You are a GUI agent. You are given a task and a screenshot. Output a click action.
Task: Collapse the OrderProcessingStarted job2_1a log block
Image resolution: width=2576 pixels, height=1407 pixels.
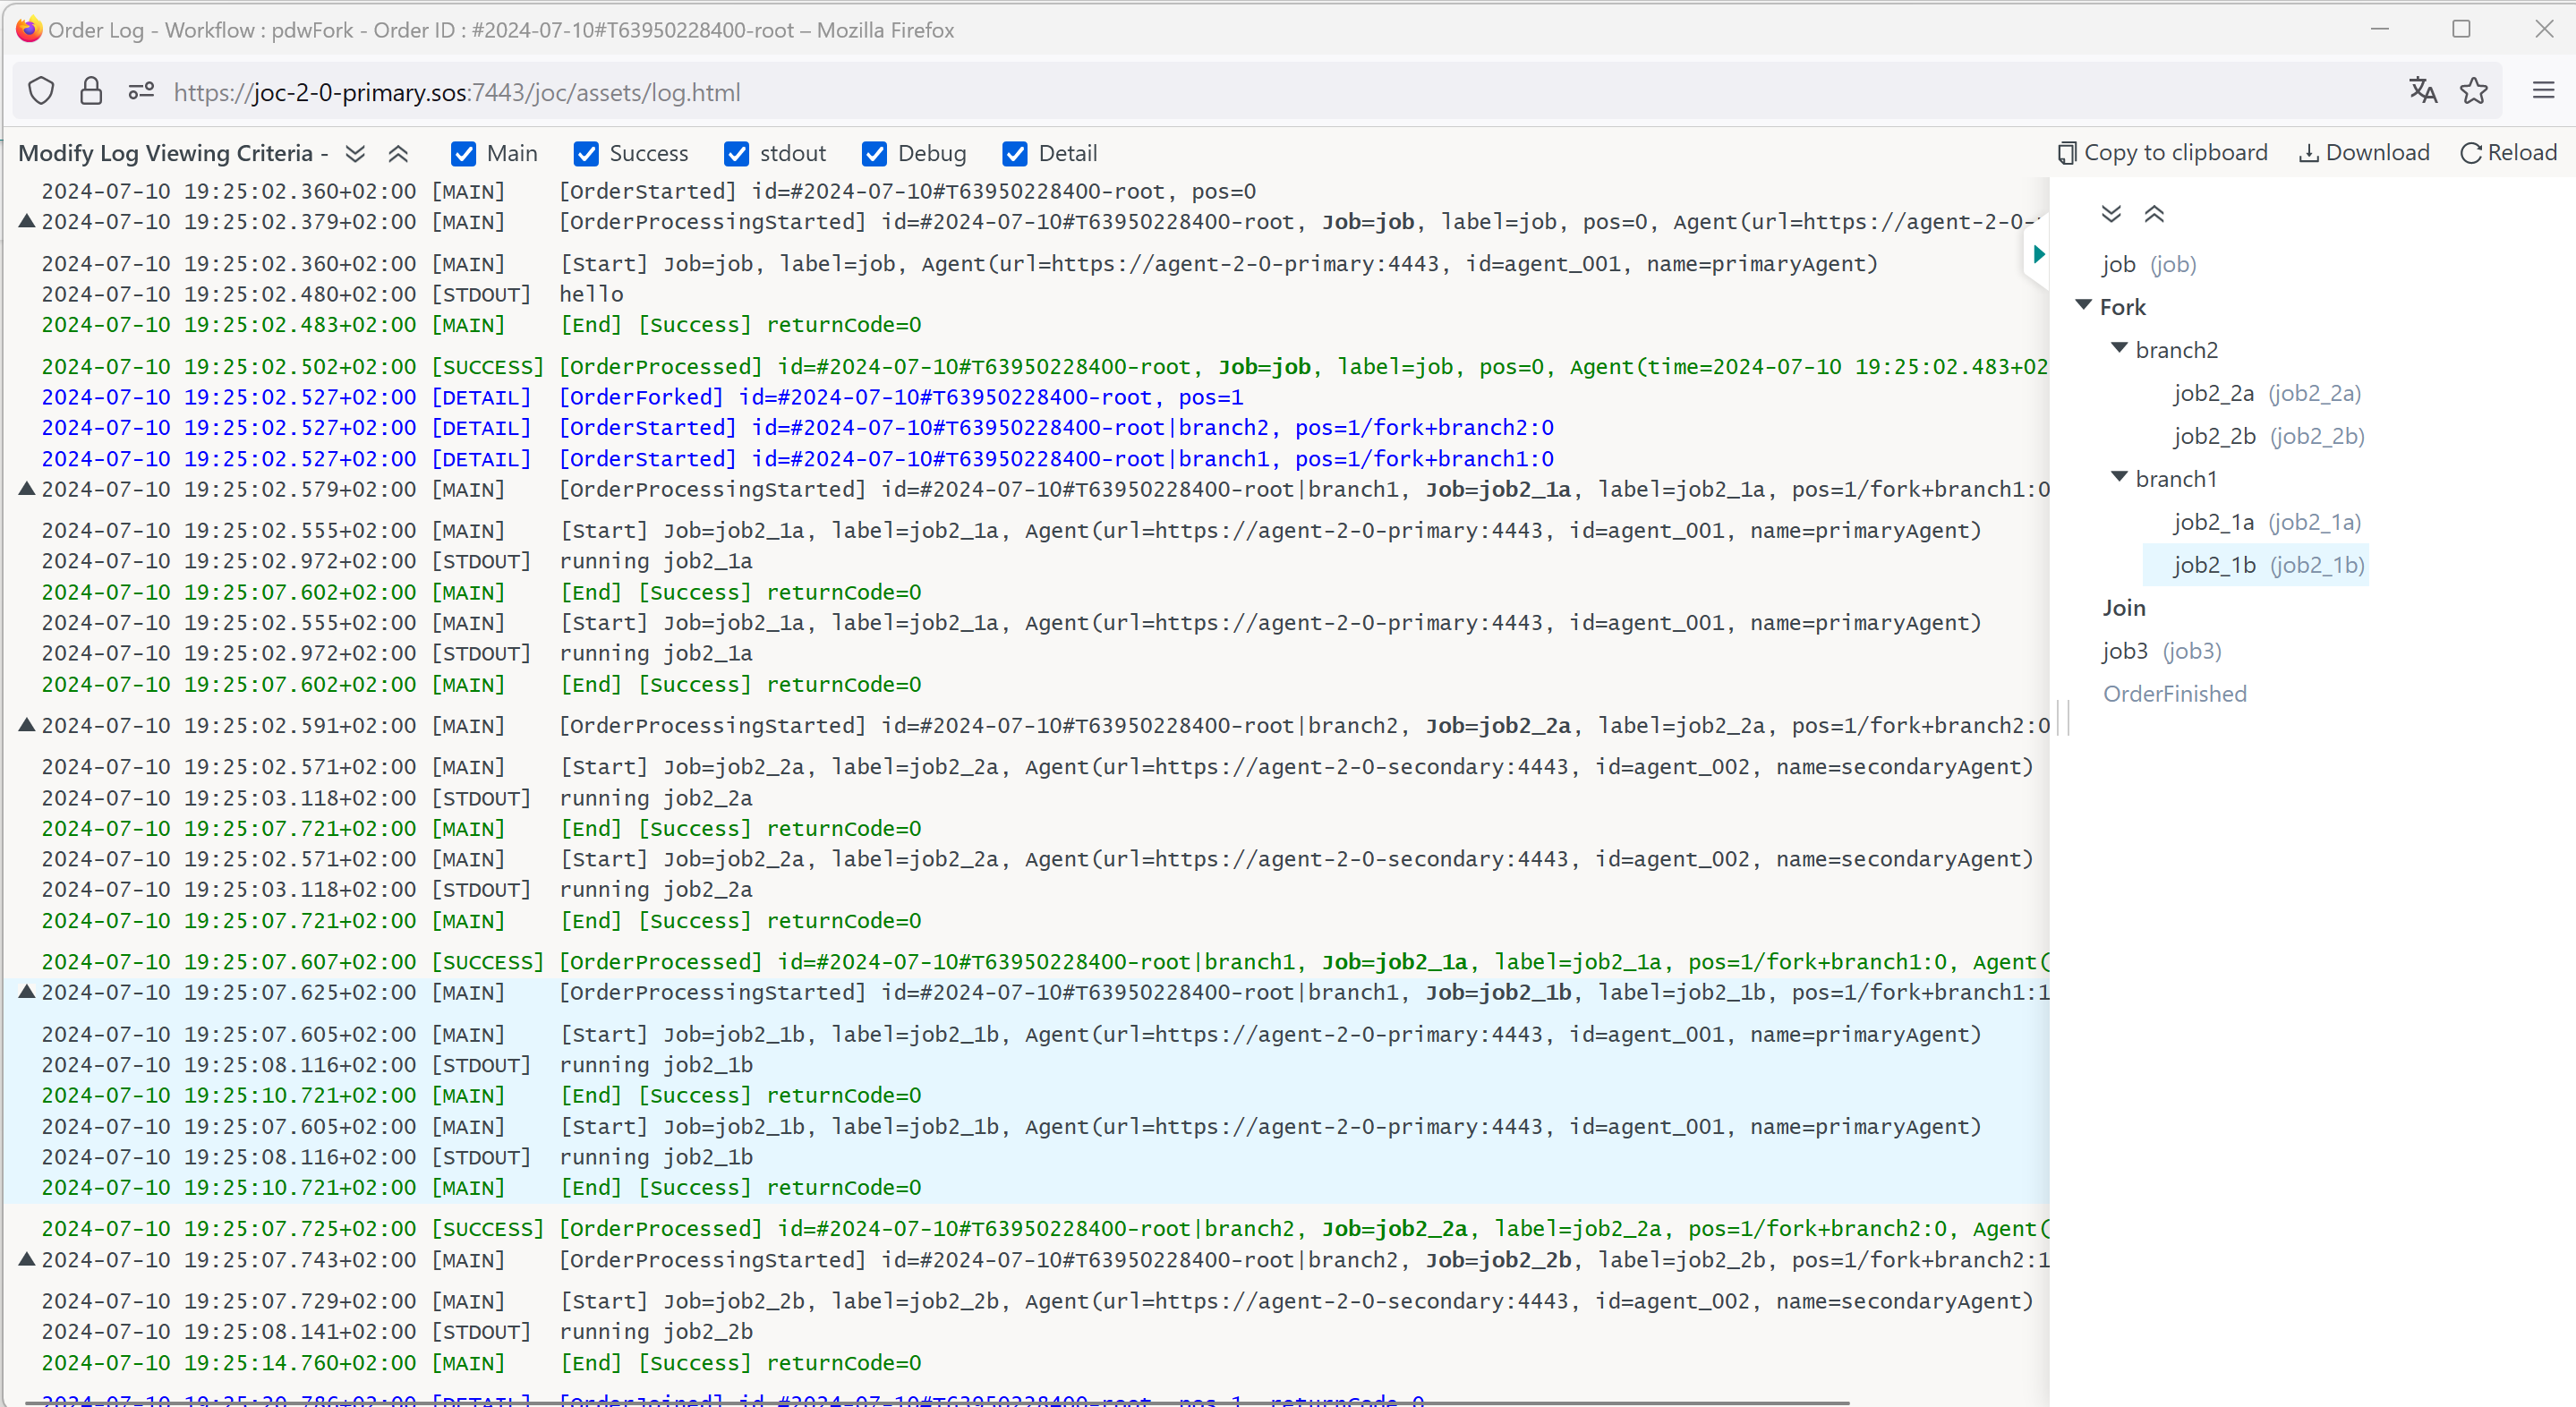coord(27,489)
